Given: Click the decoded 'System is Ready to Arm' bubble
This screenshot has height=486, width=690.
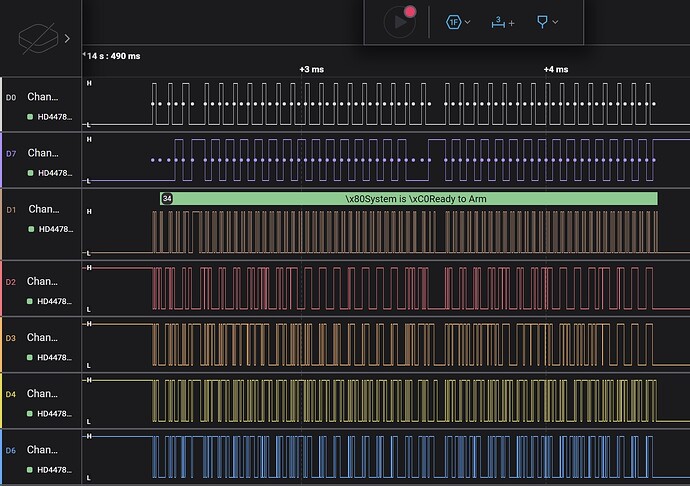Looking at the screenshot, I should click(x=409, y=199).
